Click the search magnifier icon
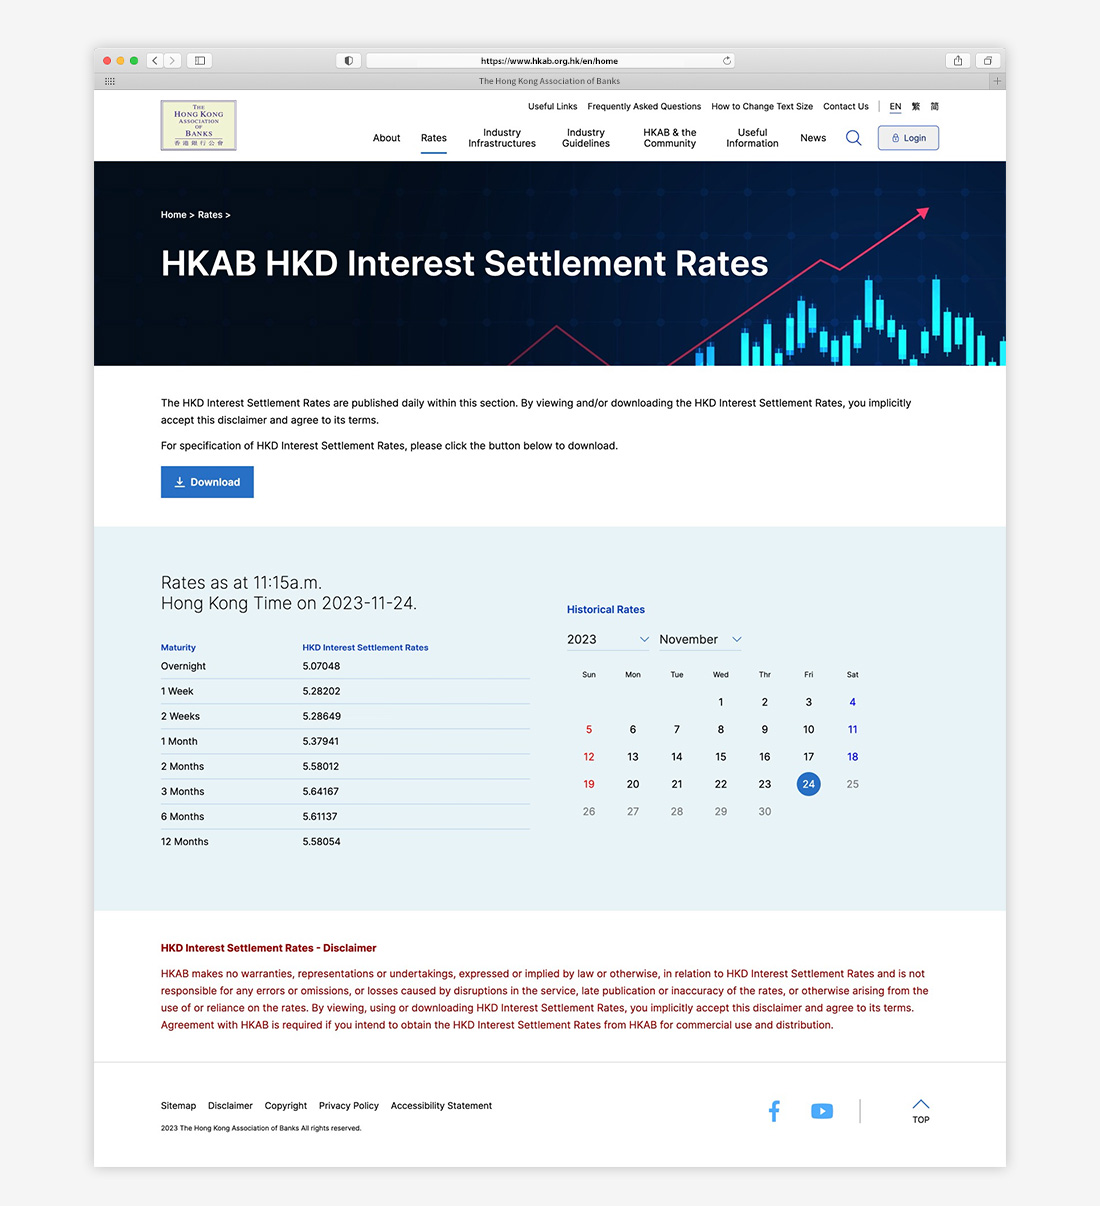 click(853, 138)
